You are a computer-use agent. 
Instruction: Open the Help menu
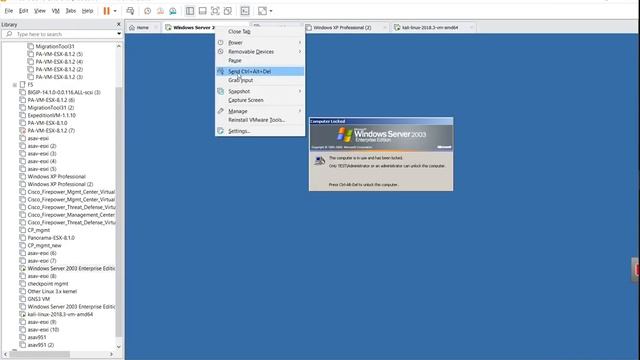click(x=87, y=11)
